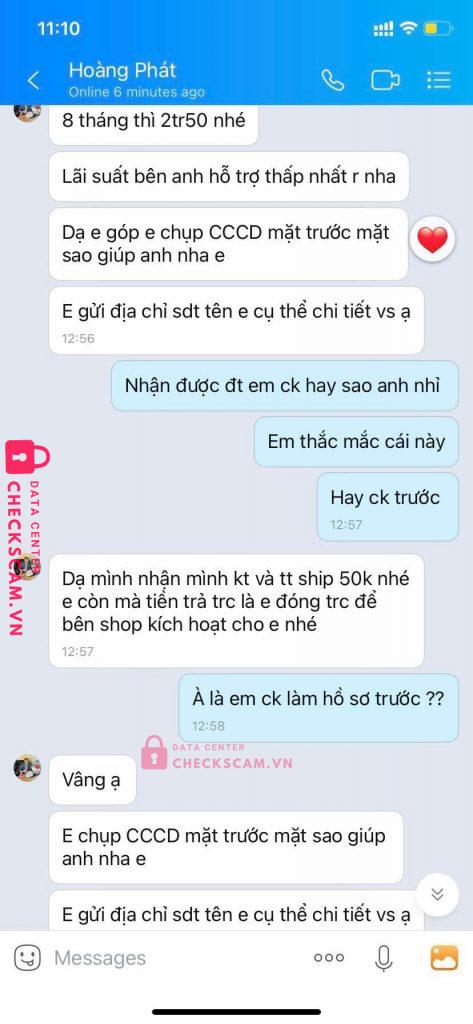Screen dimensions: 473x1024
Task: Tap sender avatar beside 'Vâng ạ'
Action: (x=27, y=768)
